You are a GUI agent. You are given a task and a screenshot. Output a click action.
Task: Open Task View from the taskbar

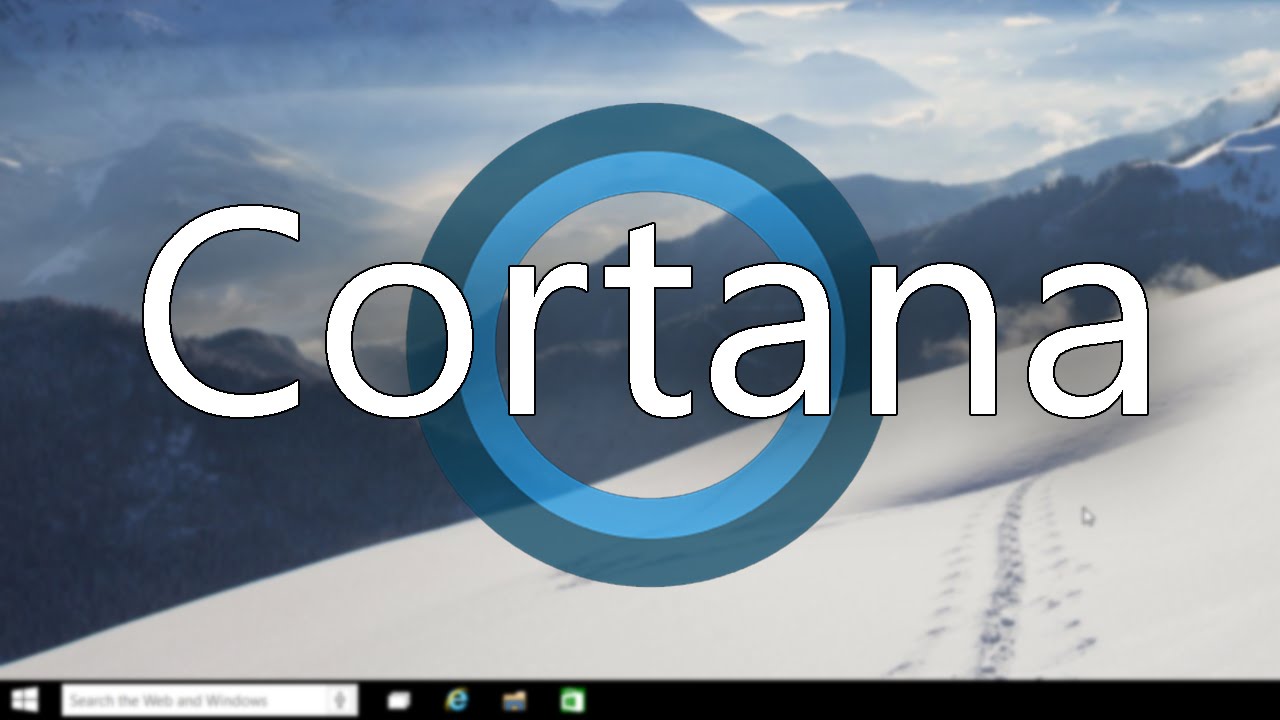click(x=400, y=701)
